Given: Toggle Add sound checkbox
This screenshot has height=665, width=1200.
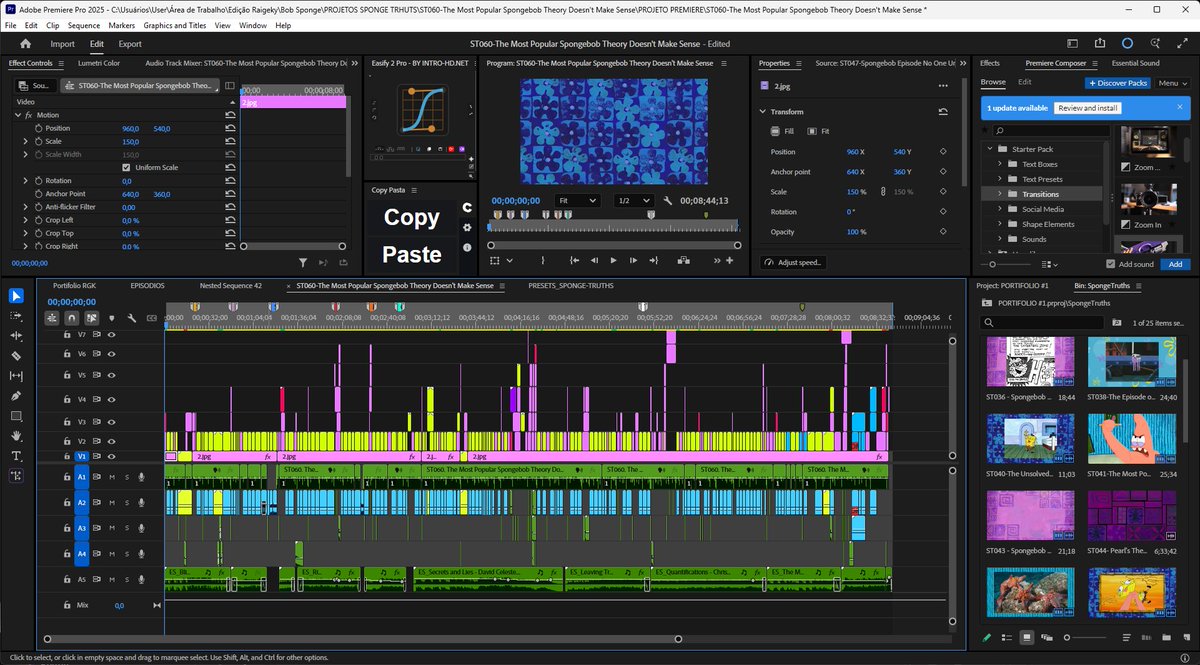Looking at the screenshot, I should 1111,264.
